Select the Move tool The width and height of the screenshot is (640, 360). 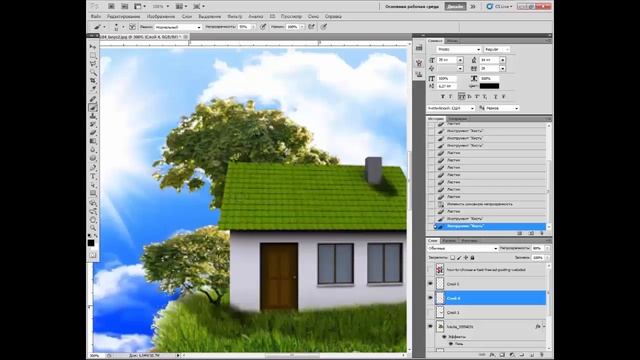93,47
